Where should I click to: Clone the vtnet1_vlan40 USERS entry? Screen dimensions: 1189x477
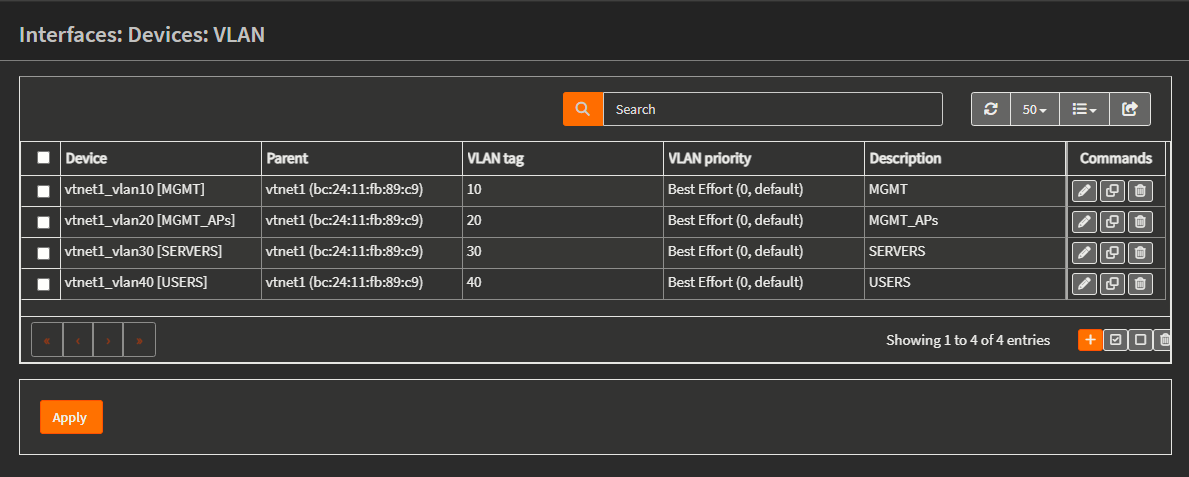[1112, 284]
